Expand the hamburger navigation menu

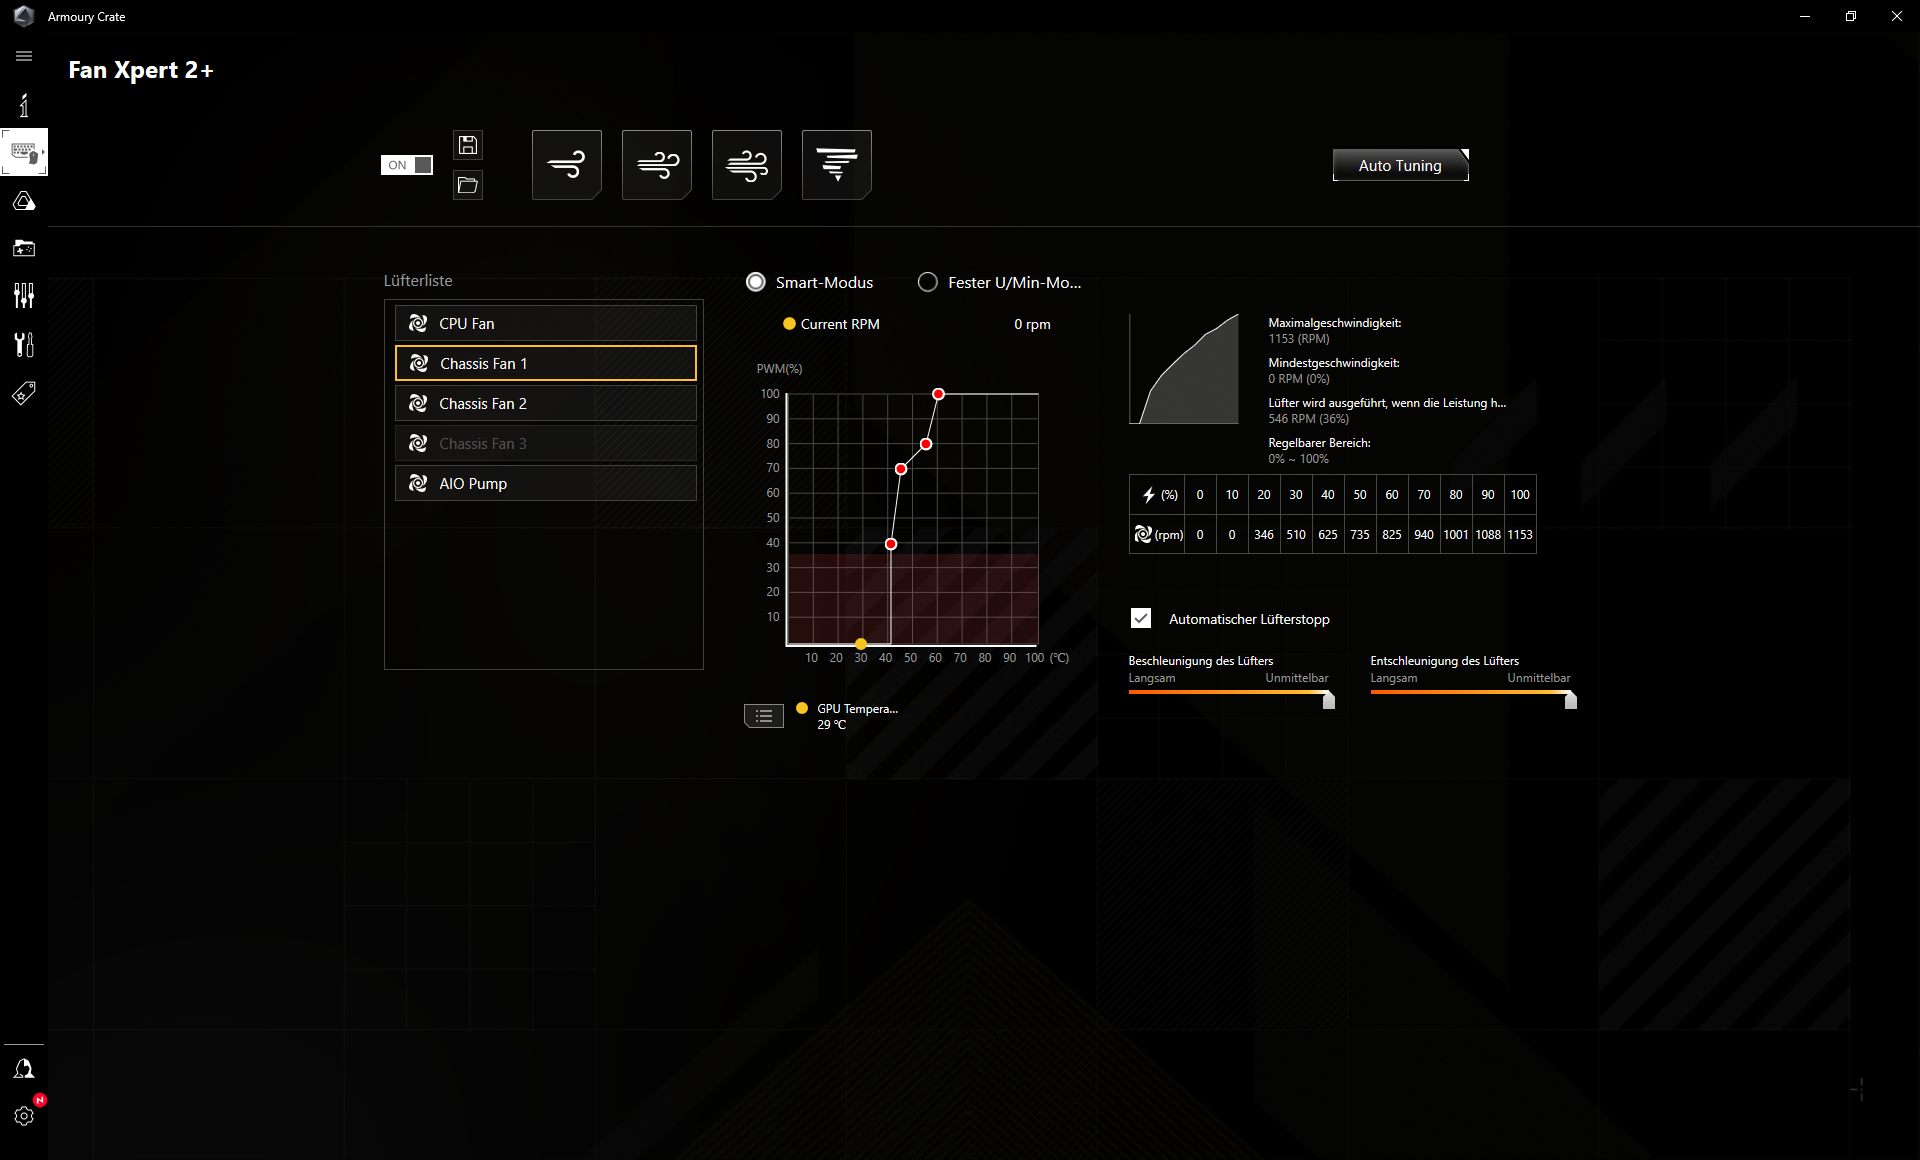click(x=24, y=56)
